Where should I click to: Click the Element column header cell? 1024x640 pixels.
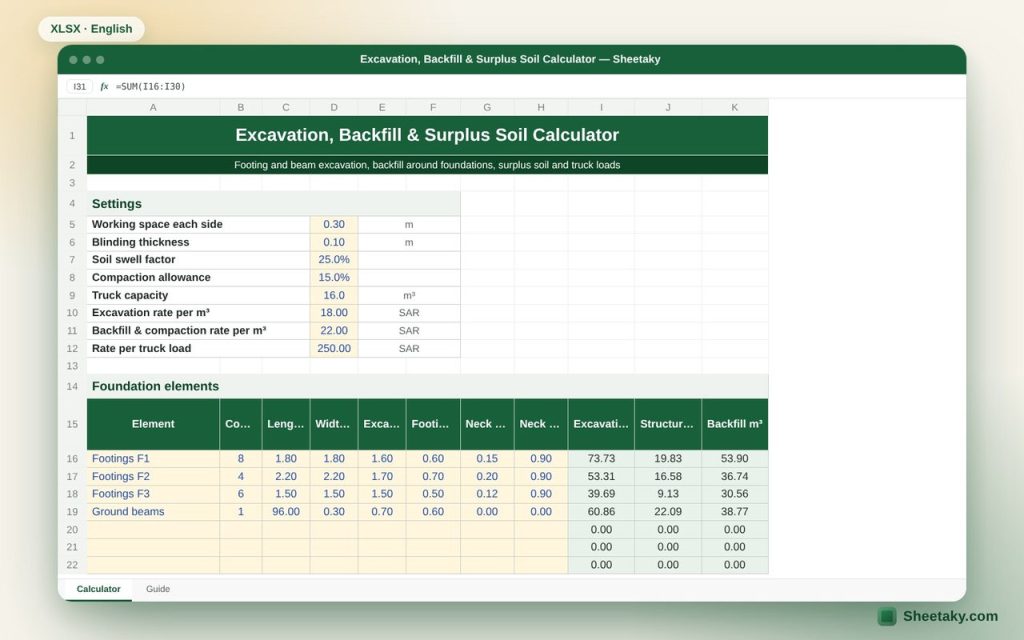pyautogui.click(x=153, y=424)
